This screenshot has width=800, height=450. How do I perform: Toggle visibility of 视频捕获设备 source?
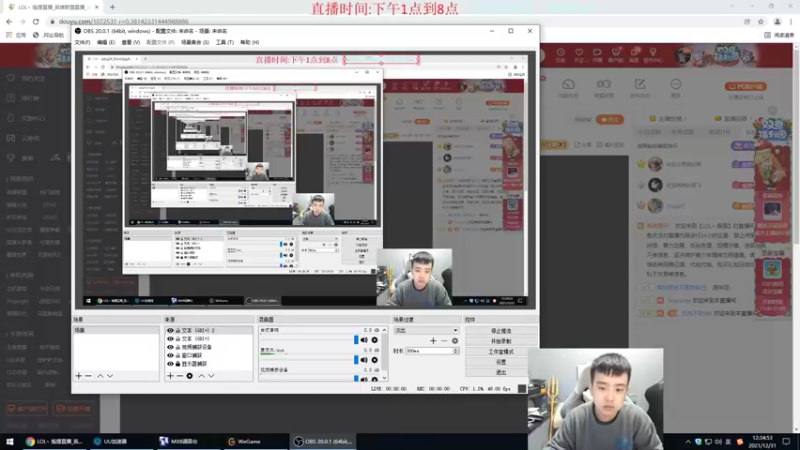click(x=170, y=347)
